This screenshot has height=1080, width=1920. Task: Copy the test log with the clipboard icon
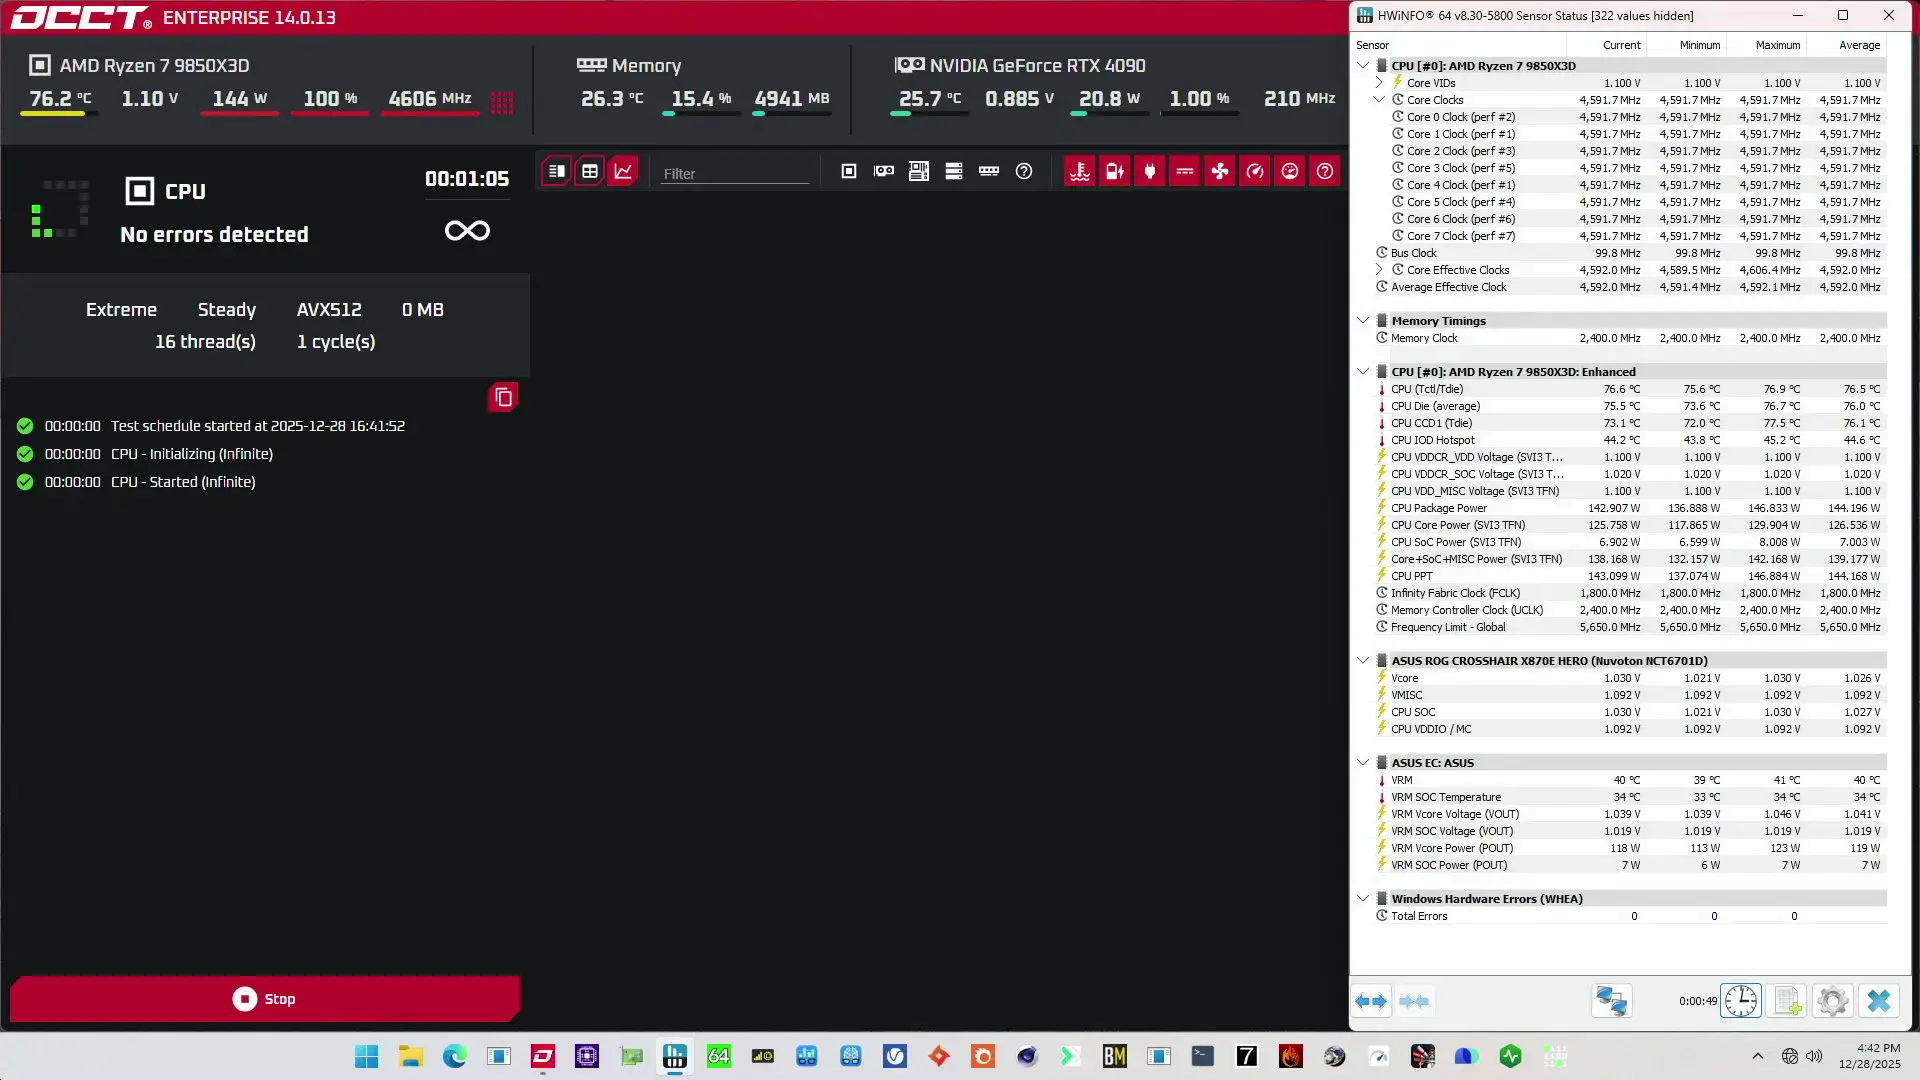click(x=503, y=398)
